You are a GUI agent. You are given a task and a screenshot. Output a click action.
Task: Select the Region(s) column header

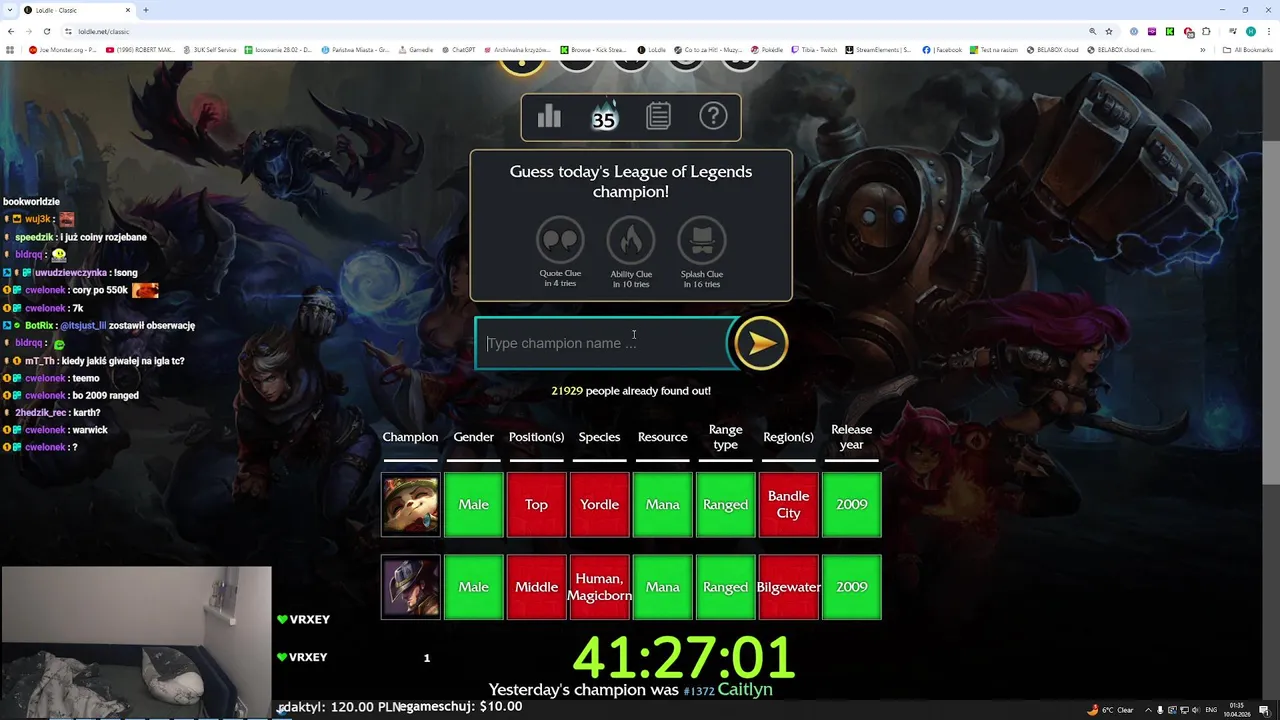click(788, 437)
